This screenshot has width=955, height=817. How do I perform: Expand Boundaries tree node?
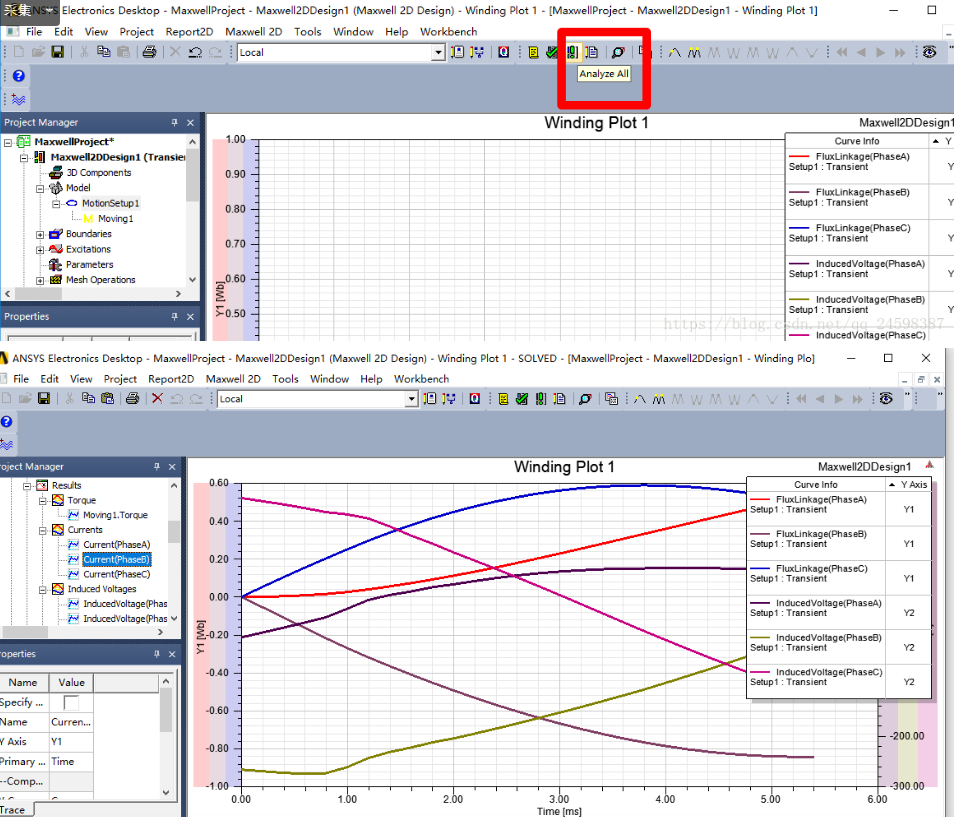pyautogui.click(x=40, y=235)
